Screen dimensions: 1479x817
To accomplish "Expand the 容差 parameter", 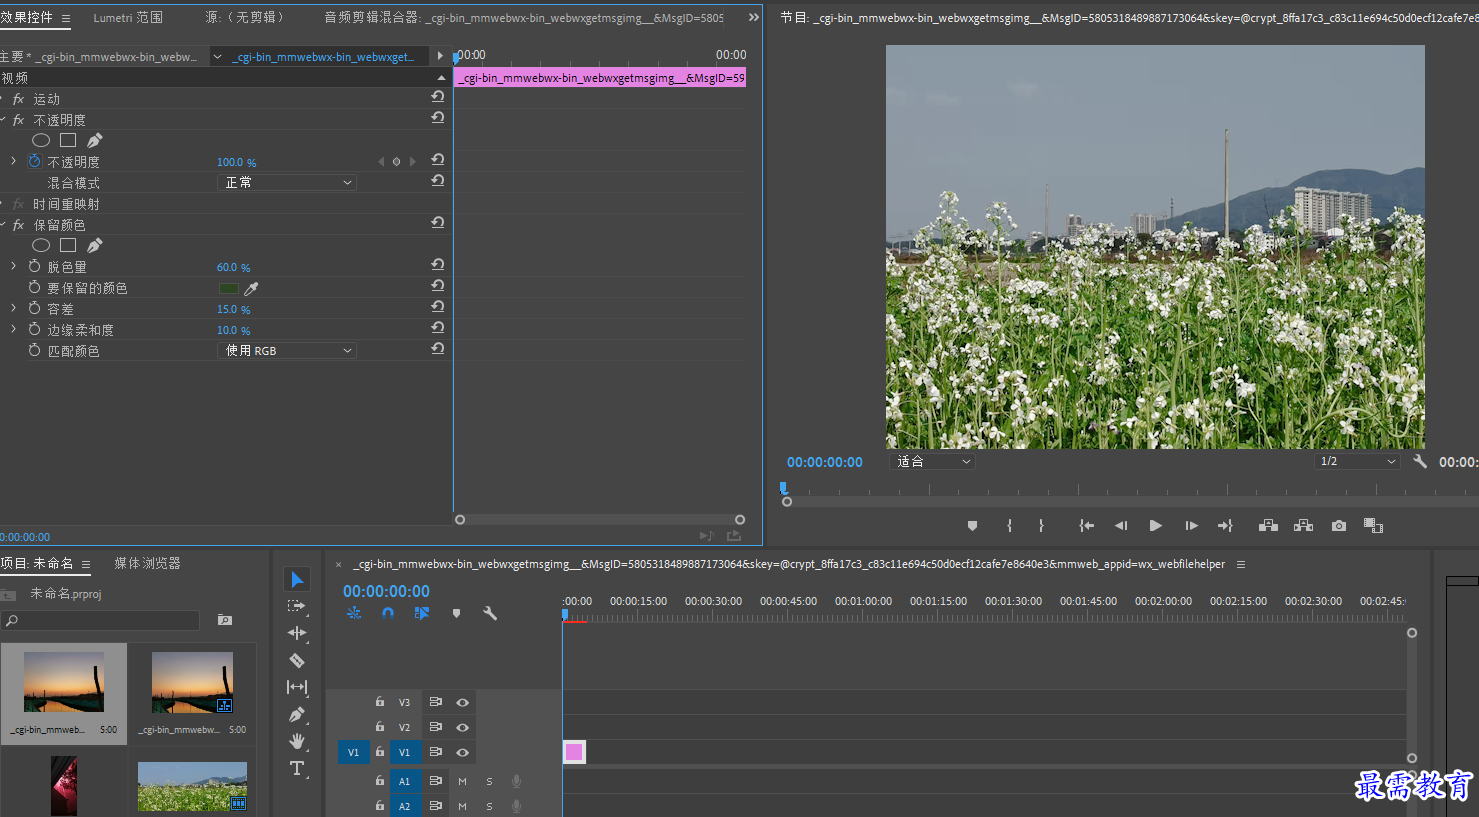I will (x=13, y=308).
